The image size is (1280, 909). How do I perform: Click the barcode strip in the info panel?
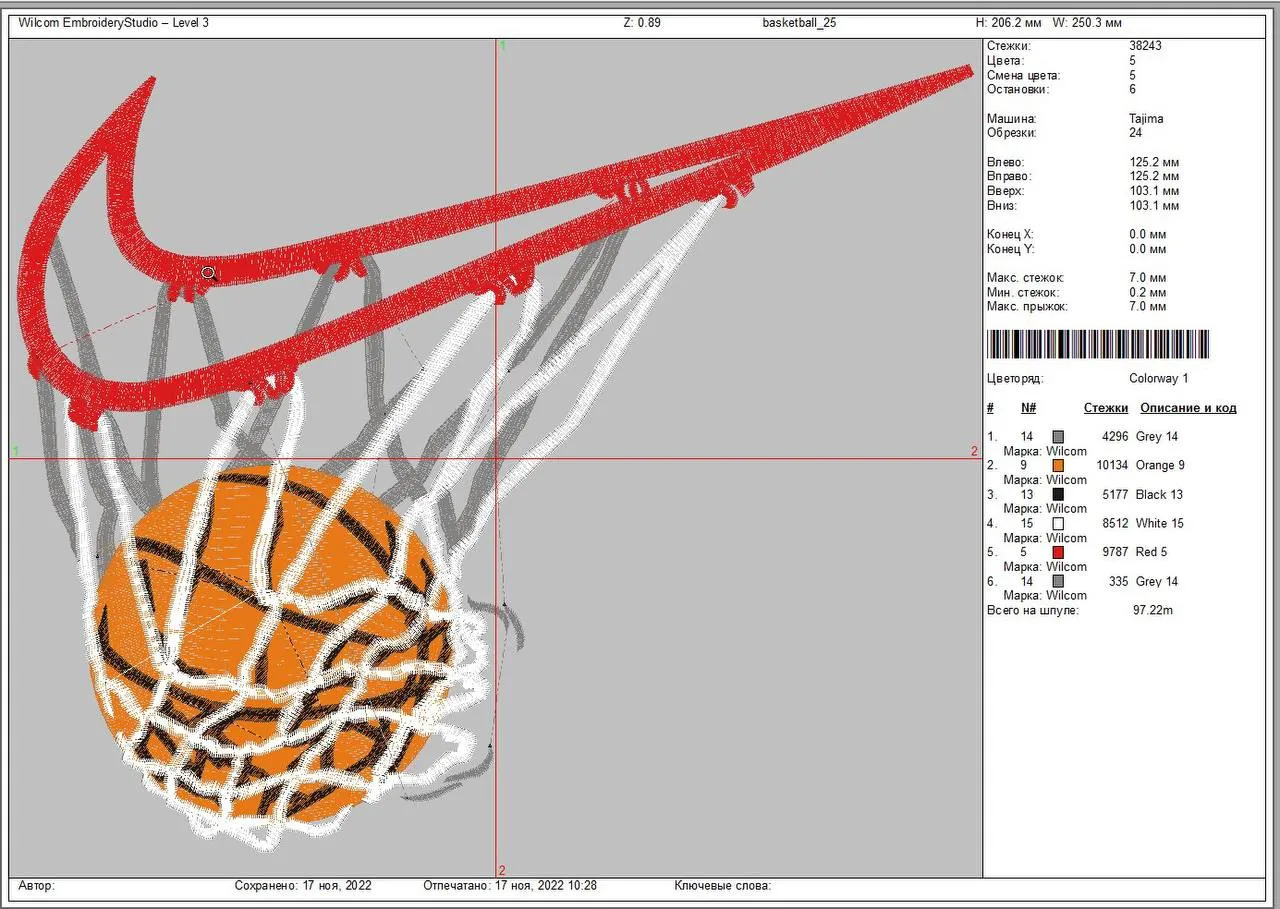point(1098,344)
